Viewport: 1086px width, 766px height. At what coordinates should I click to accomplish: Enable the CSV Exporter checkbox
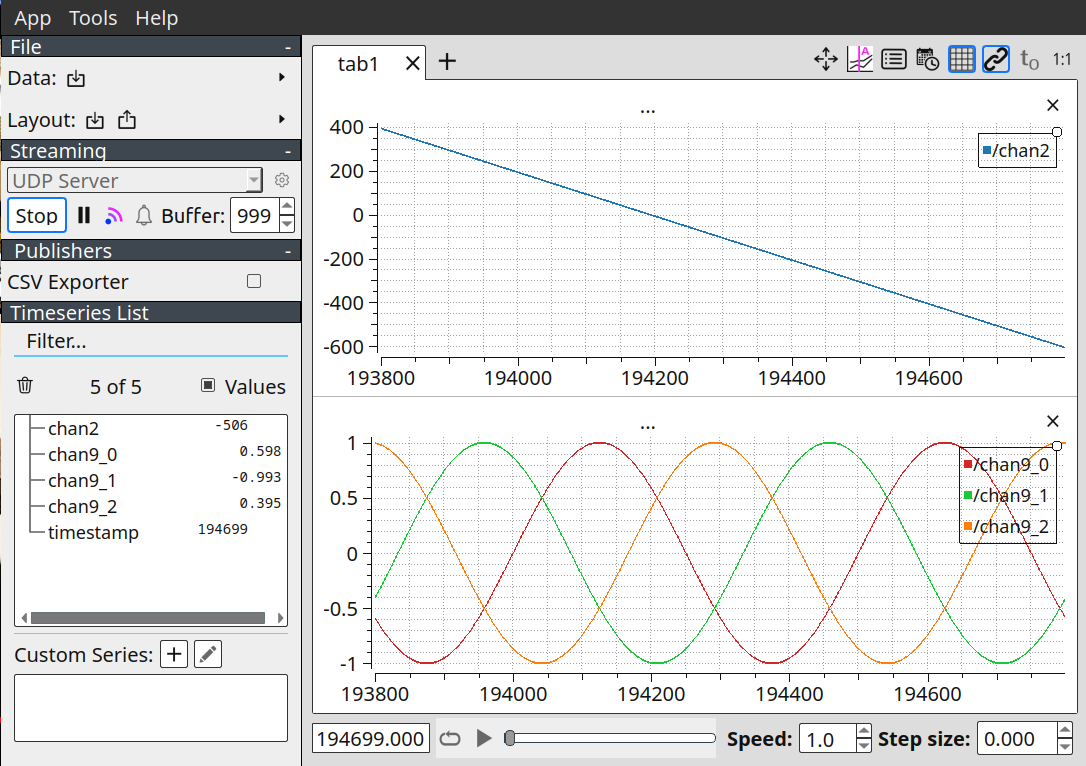point(254,280)
